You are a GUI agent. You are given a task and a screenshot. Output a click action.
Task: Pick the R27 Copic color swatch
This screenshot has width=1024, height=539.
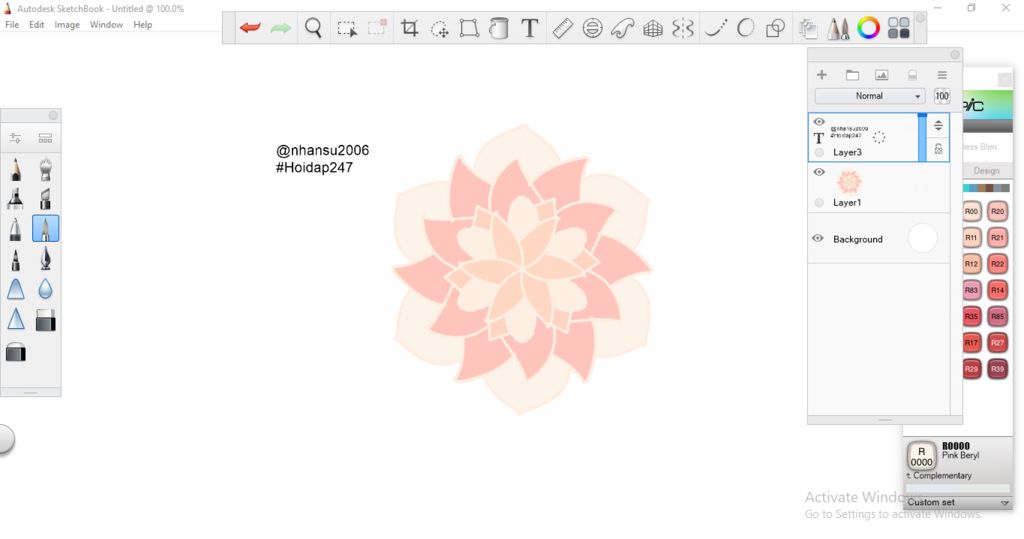(x=997, y=342)
